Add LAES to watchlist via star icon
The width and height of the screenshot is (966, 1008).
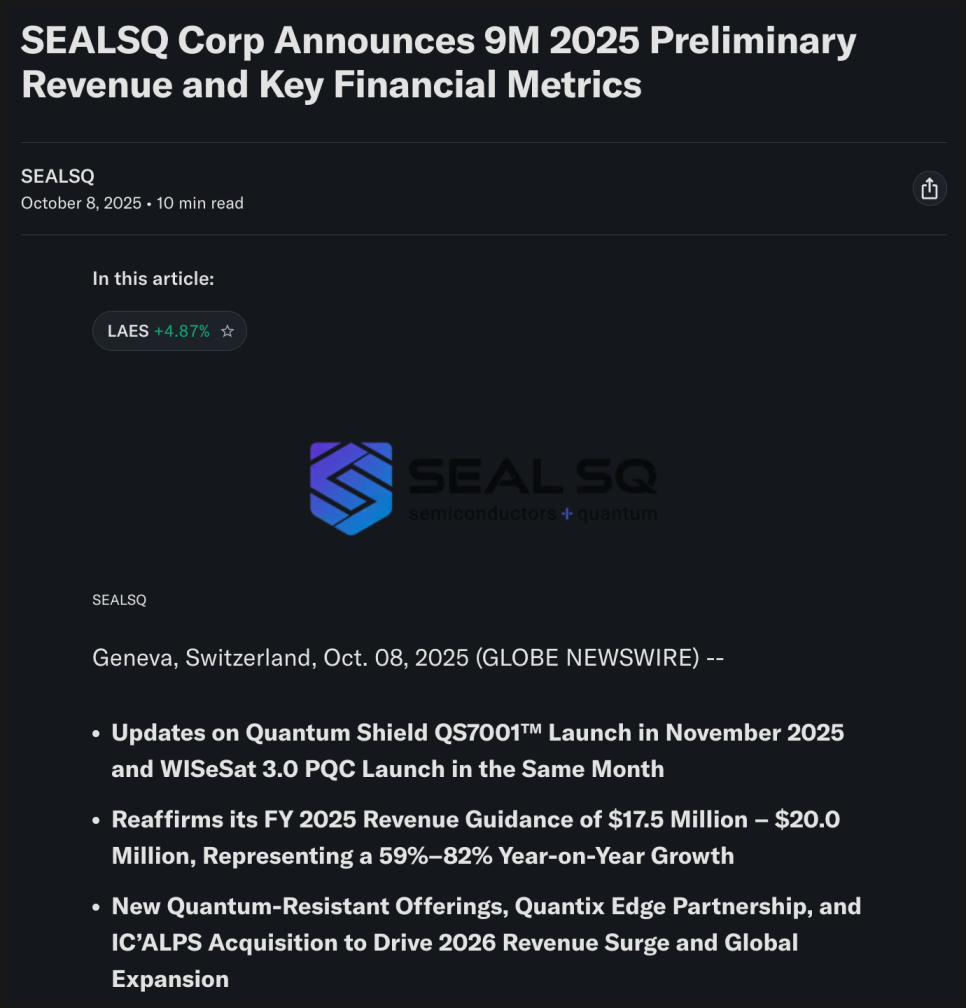click(x=227, y=331)
